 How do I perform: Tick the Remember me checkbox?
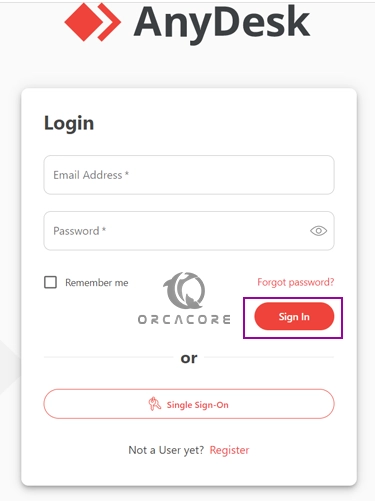tap(50, 282)
